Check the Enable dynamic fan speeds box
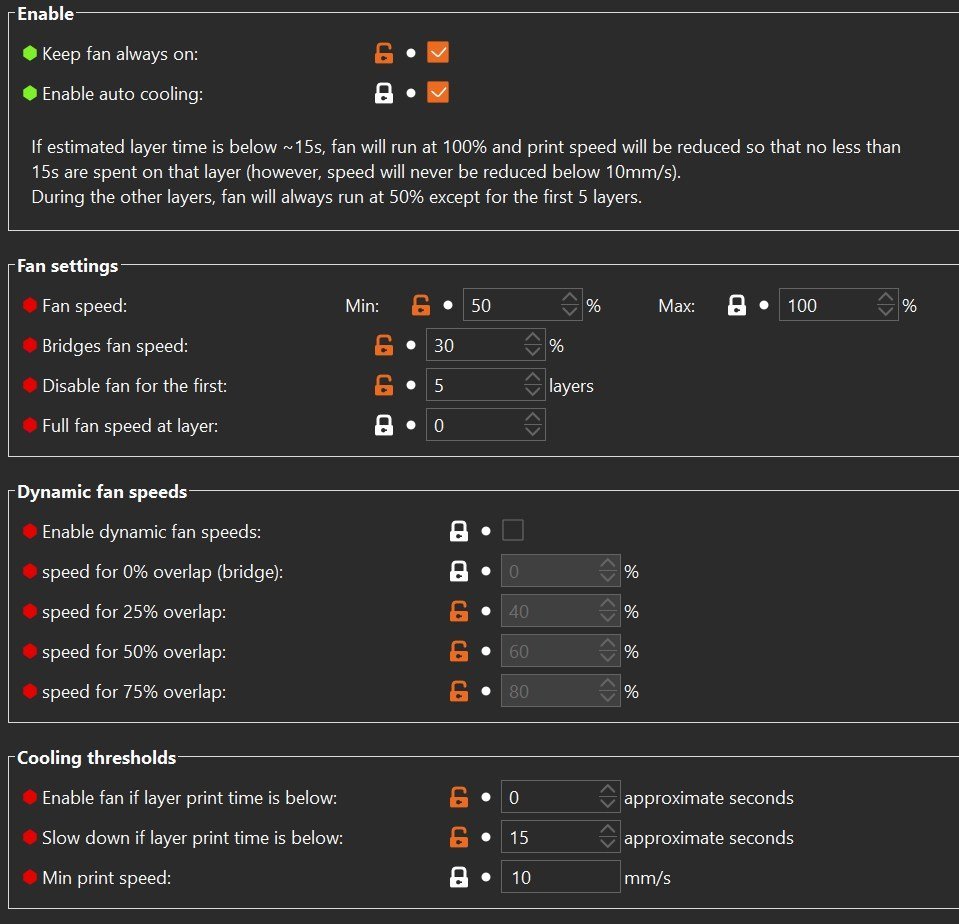 coord(513,530)
